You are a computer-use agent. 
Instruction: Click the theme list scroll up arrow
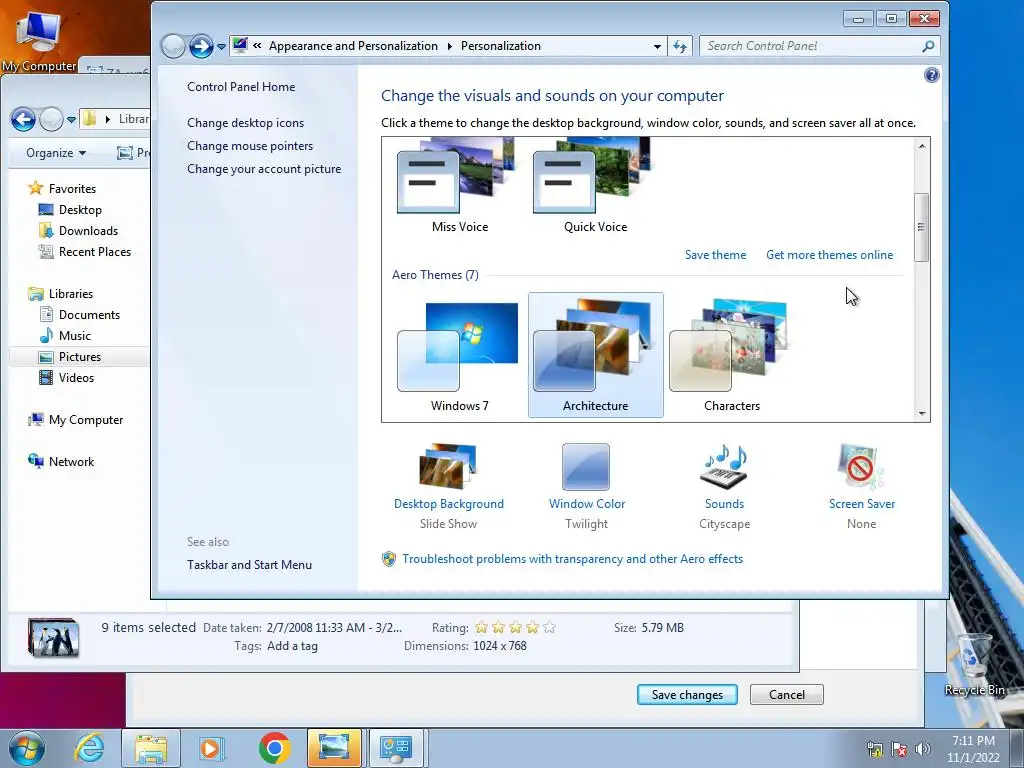[x=921, y=146]
